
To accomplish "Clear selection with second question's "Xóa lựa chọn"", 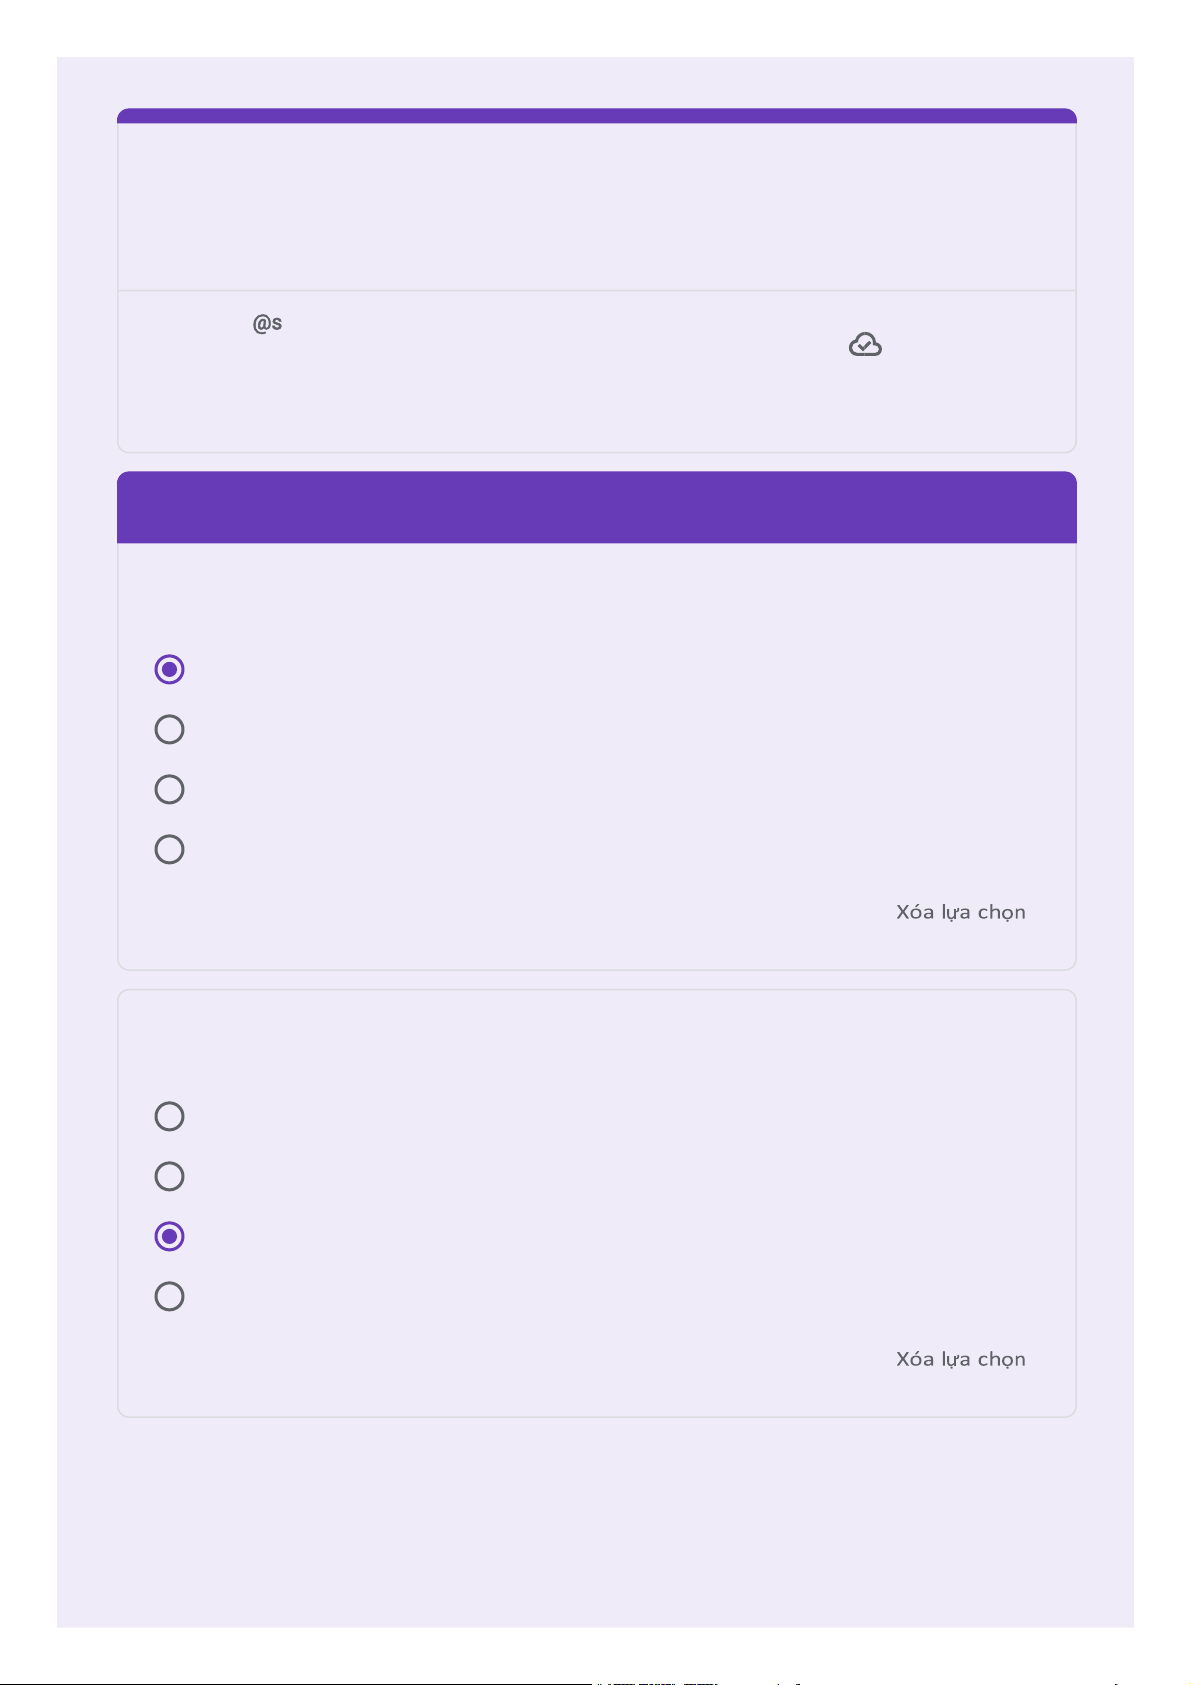I will pos(960,1359).
